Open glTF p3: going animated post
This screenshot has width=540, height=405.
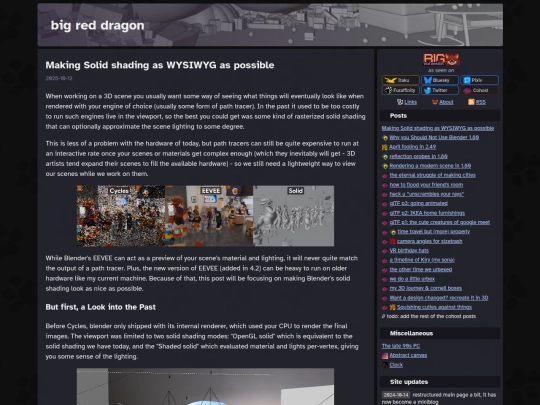pyautogui.click(x=418, y=203)
